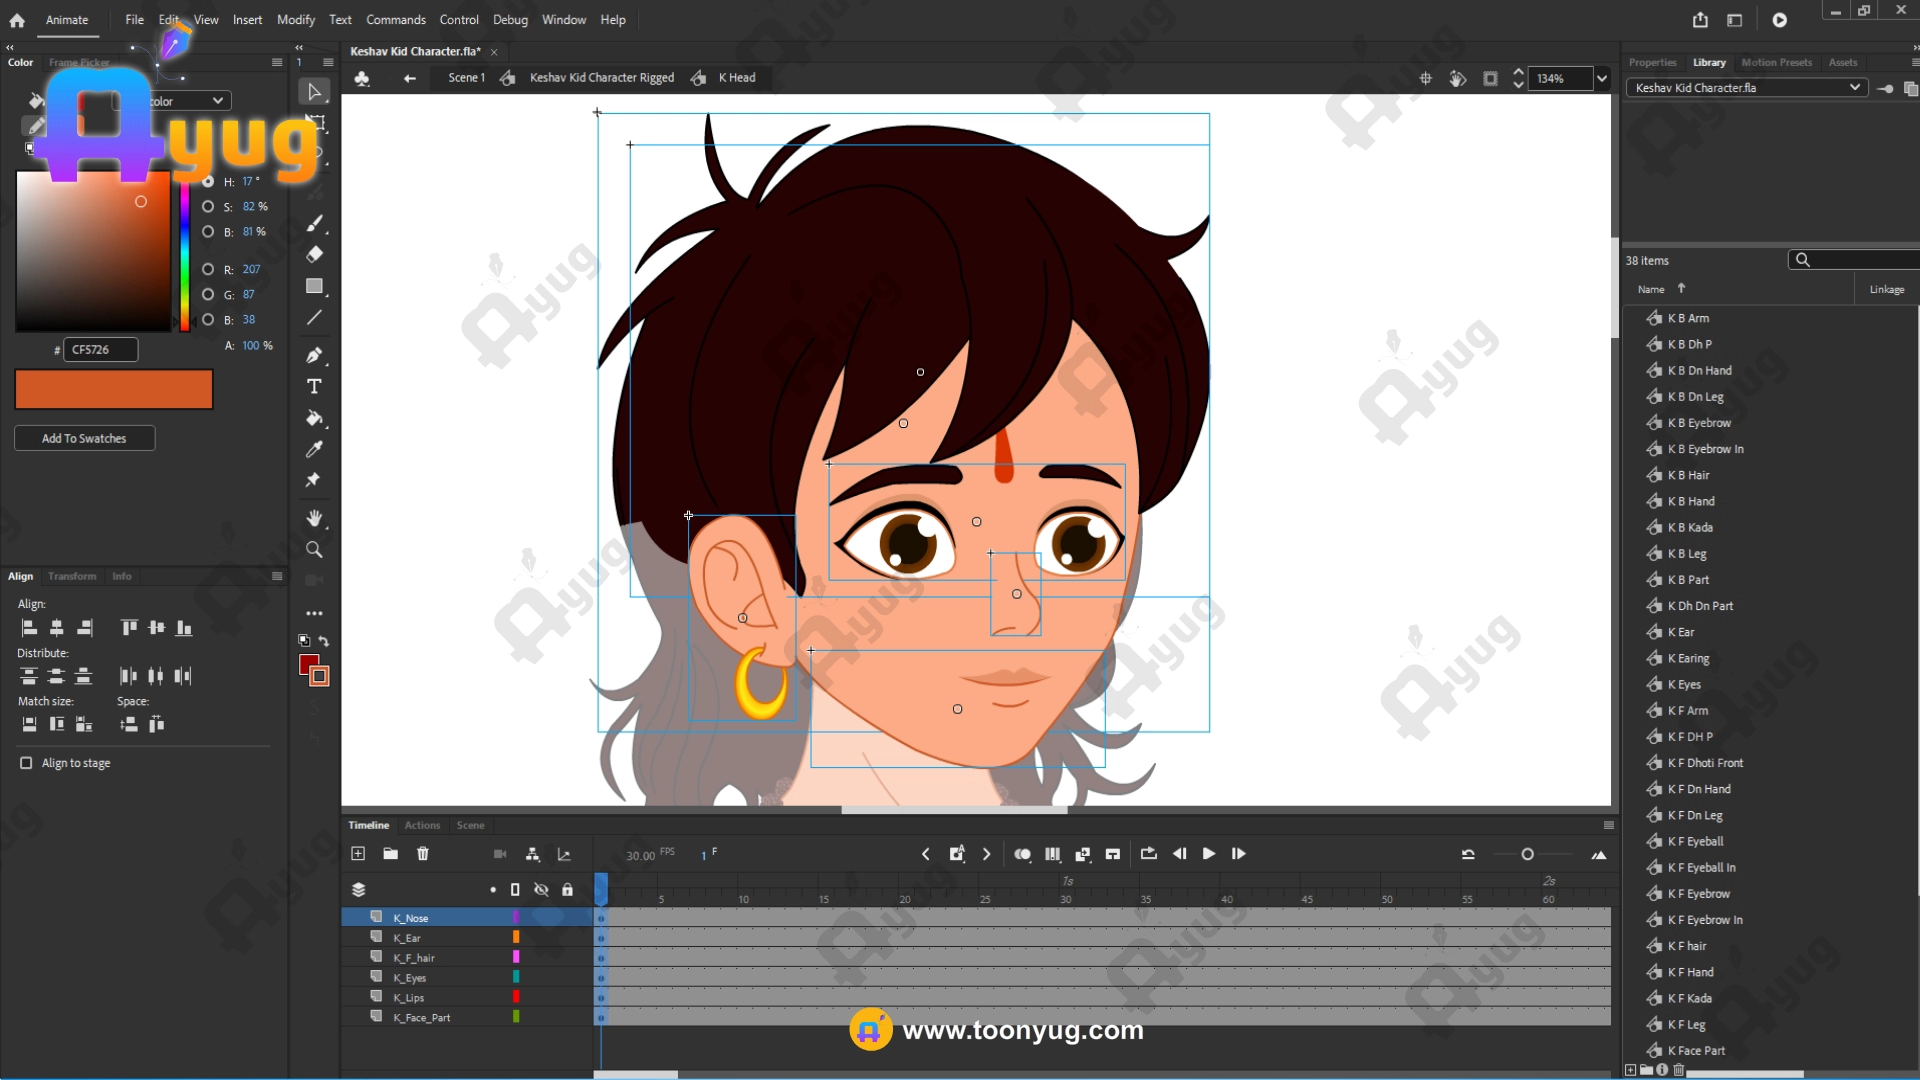
Task: Enable the Align to stage checkbox
Action: 27,763
